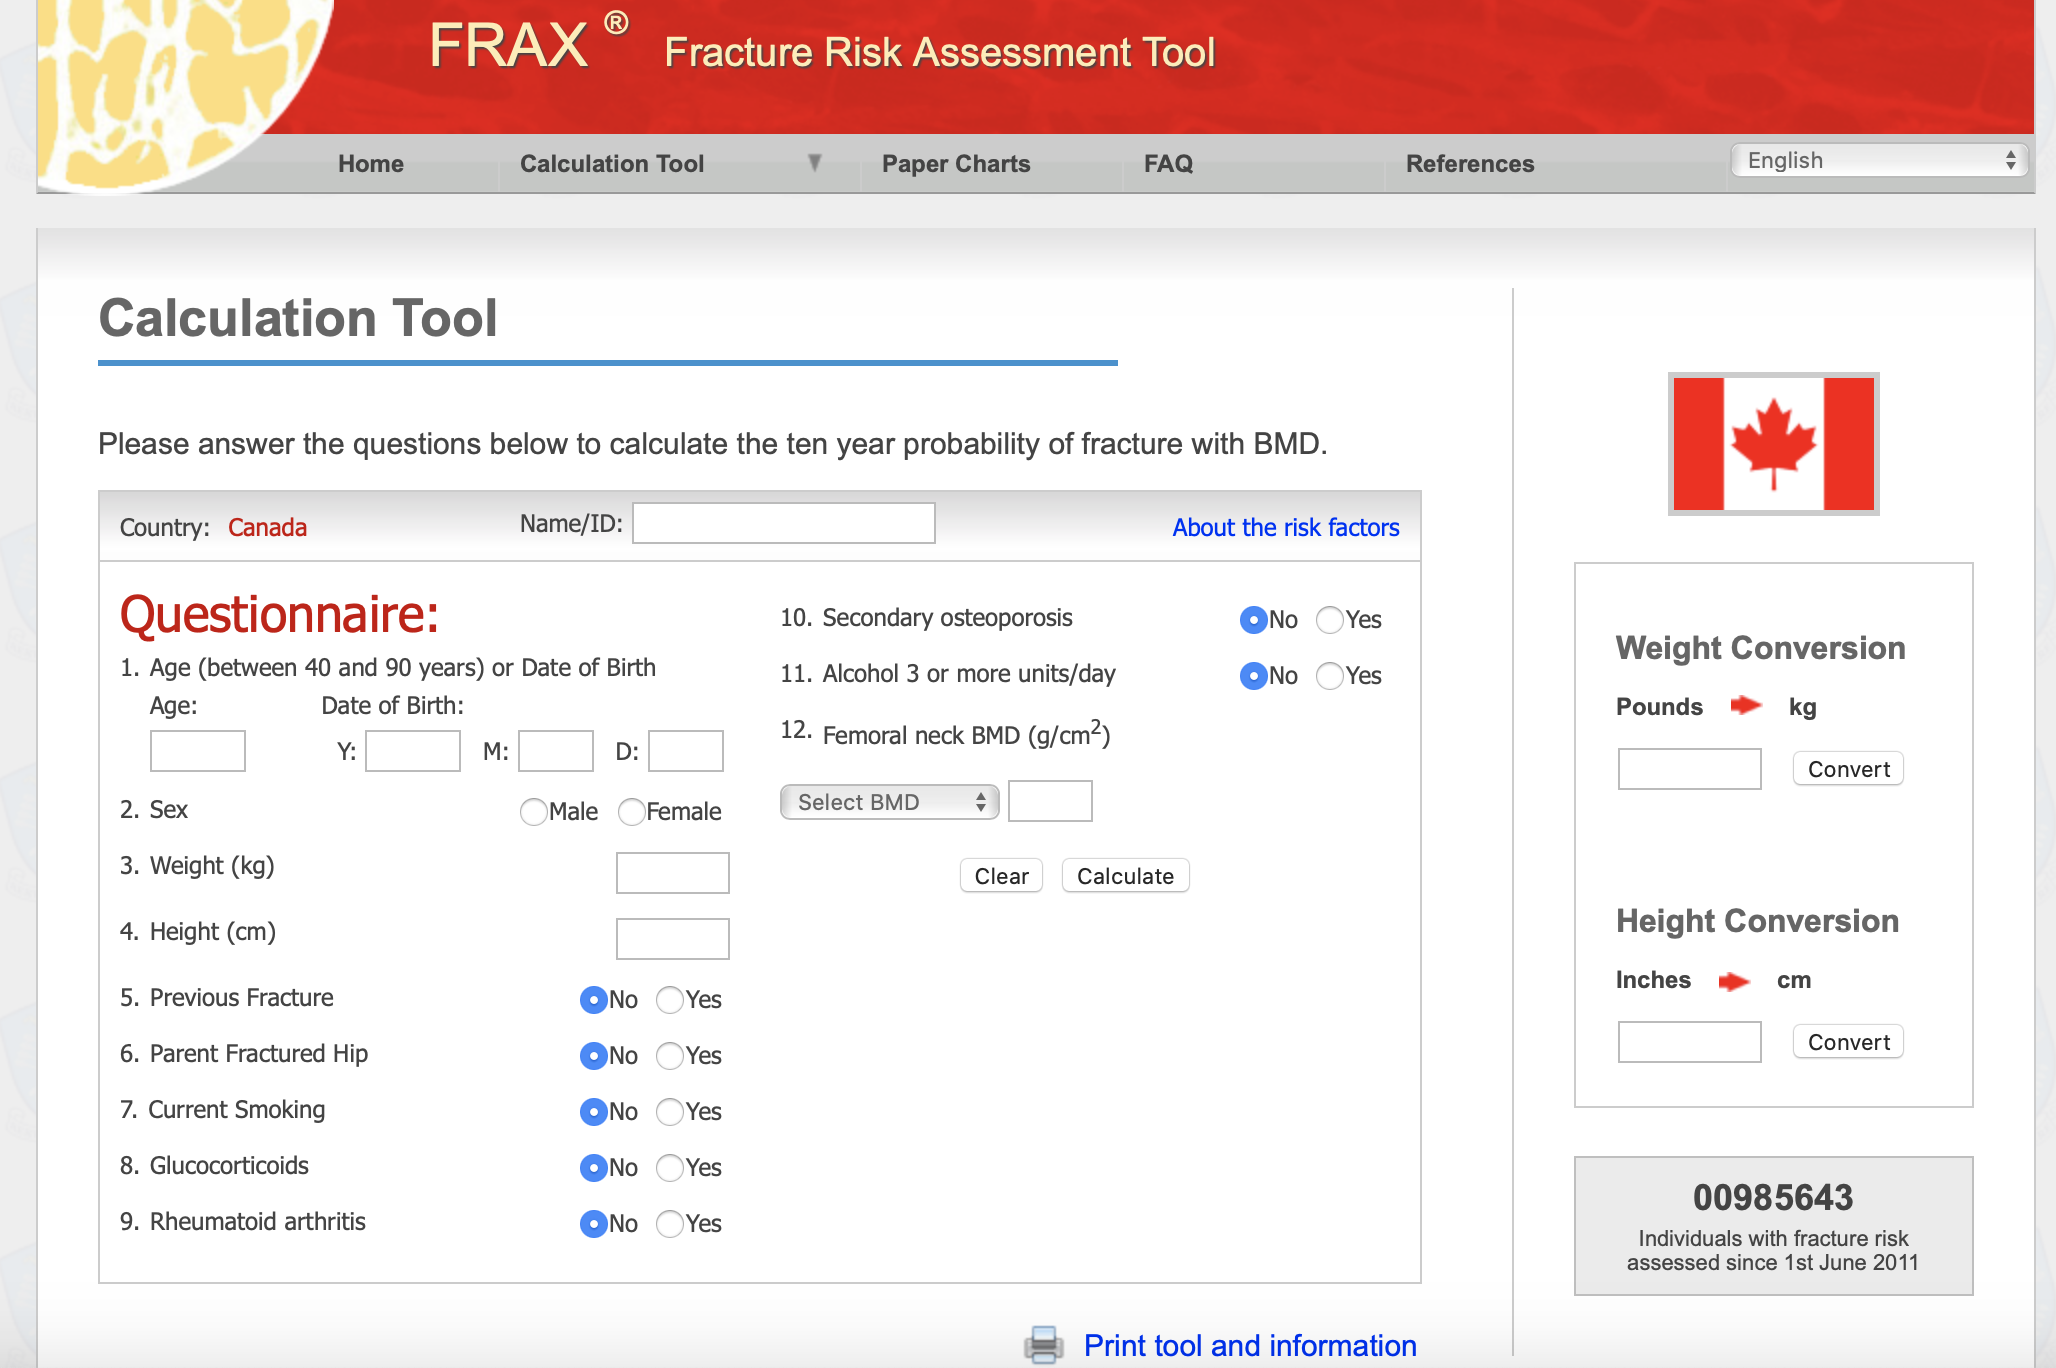Go to the Home menu item
This screenshot has height=1368, width=2056.
[371, 164]
